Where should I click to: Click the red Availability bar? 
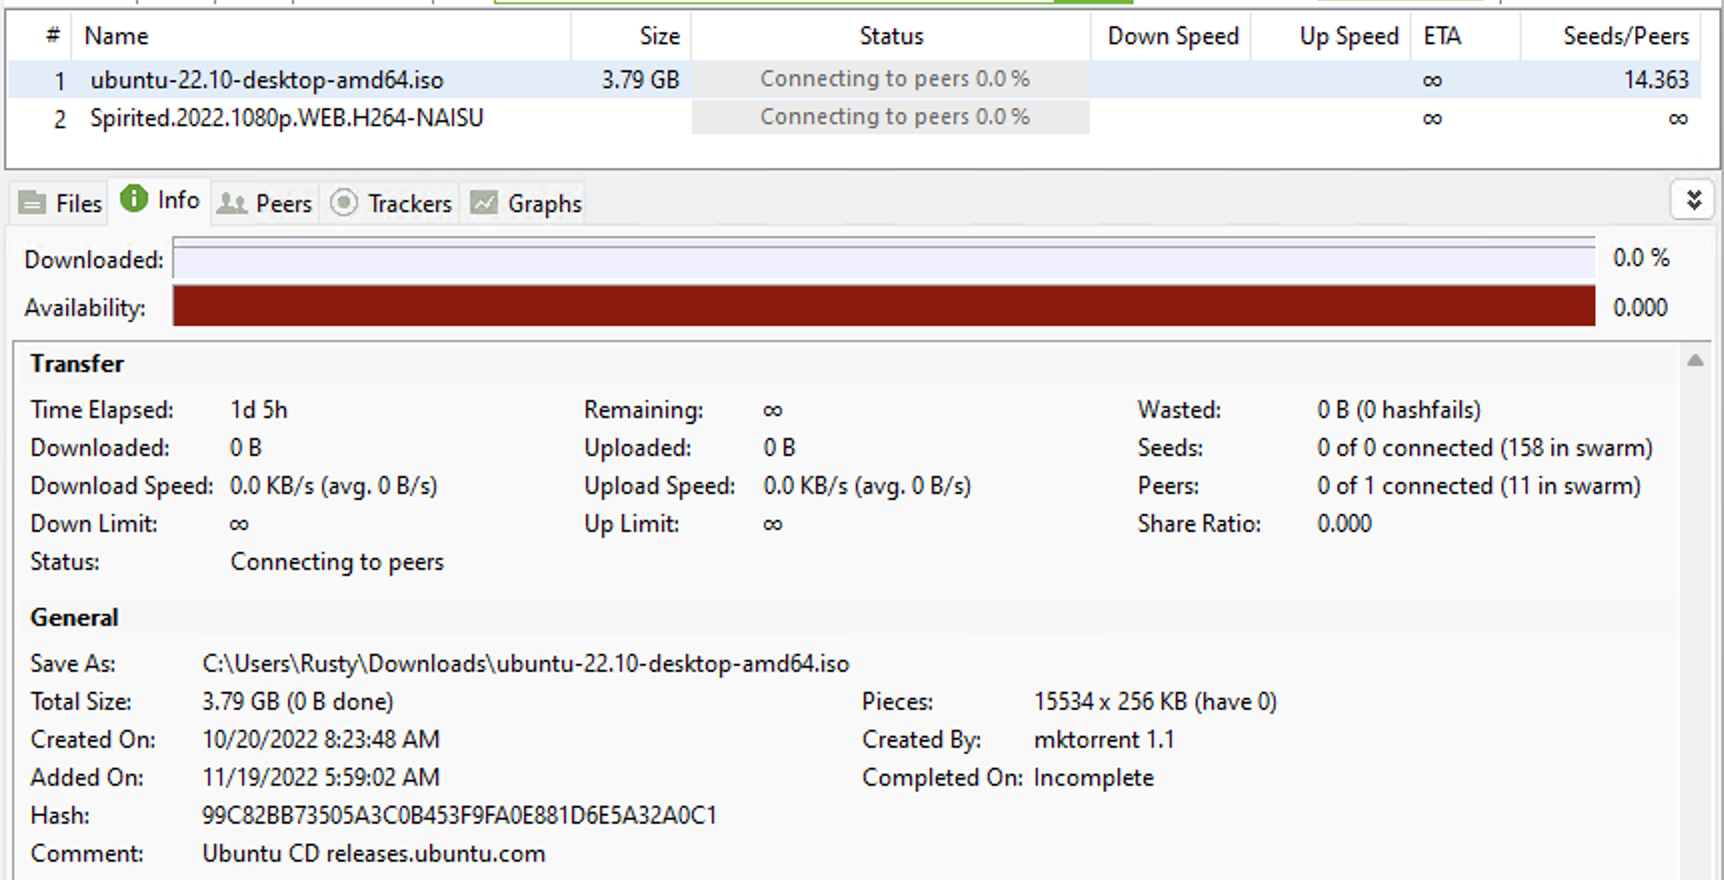[884, 306]
